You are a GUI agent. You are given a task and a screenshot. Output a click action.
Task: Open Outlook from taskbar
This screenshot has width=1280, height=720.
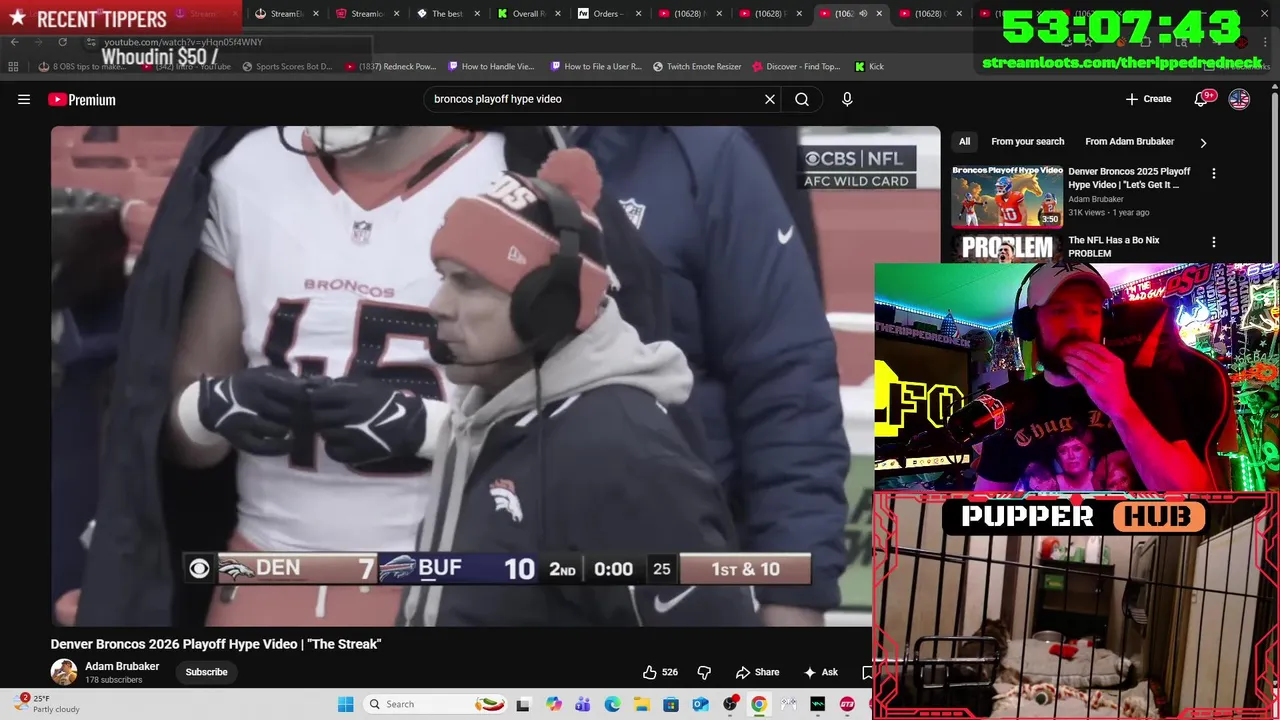tap(700, 705)
